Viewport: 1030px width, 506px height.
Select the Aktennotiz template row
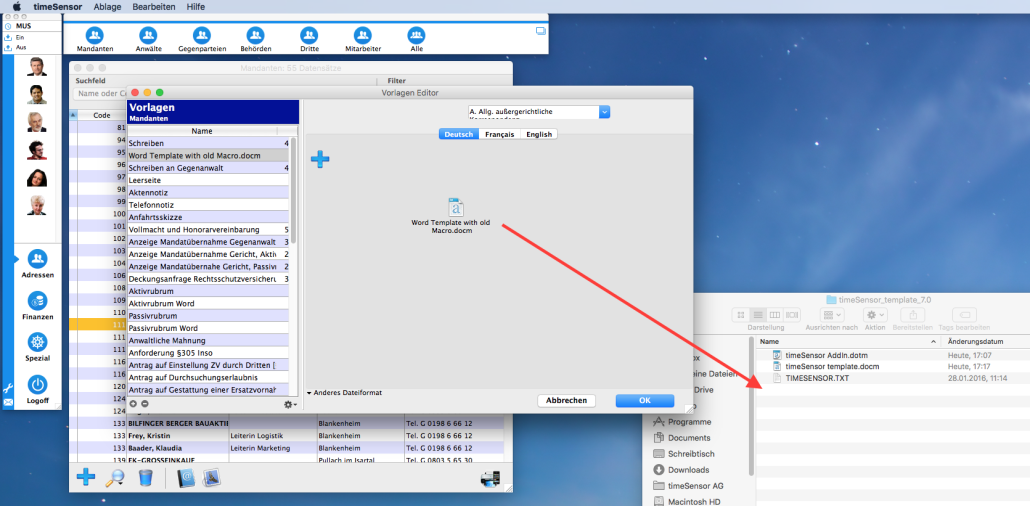208,193
